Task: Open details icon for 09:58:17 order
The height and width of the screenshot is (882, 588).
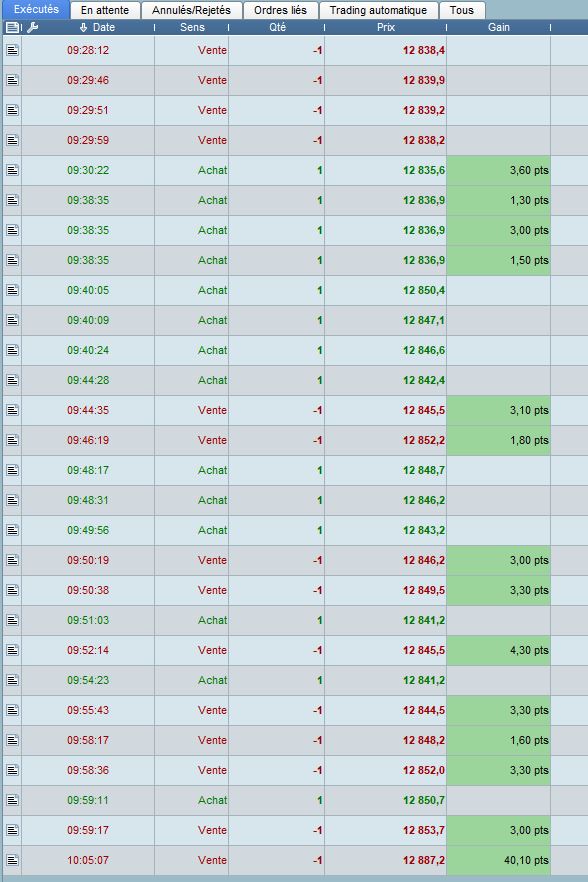Action: point(12,740)
